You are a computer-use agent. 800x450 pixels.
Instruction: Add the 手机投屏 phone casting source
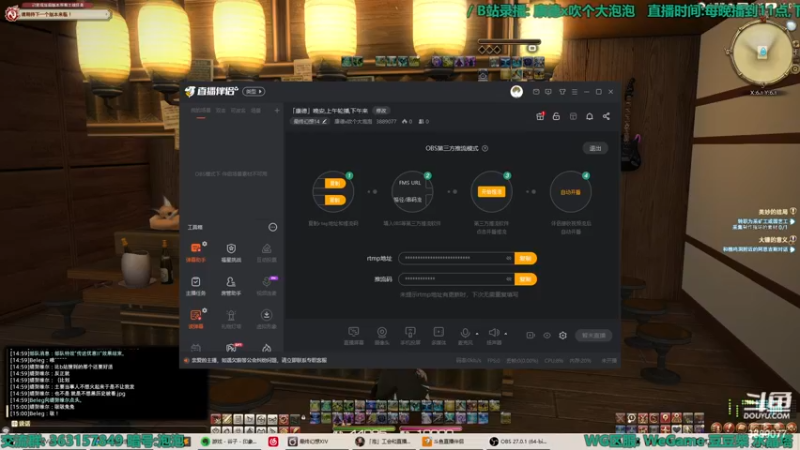[410, 336]
